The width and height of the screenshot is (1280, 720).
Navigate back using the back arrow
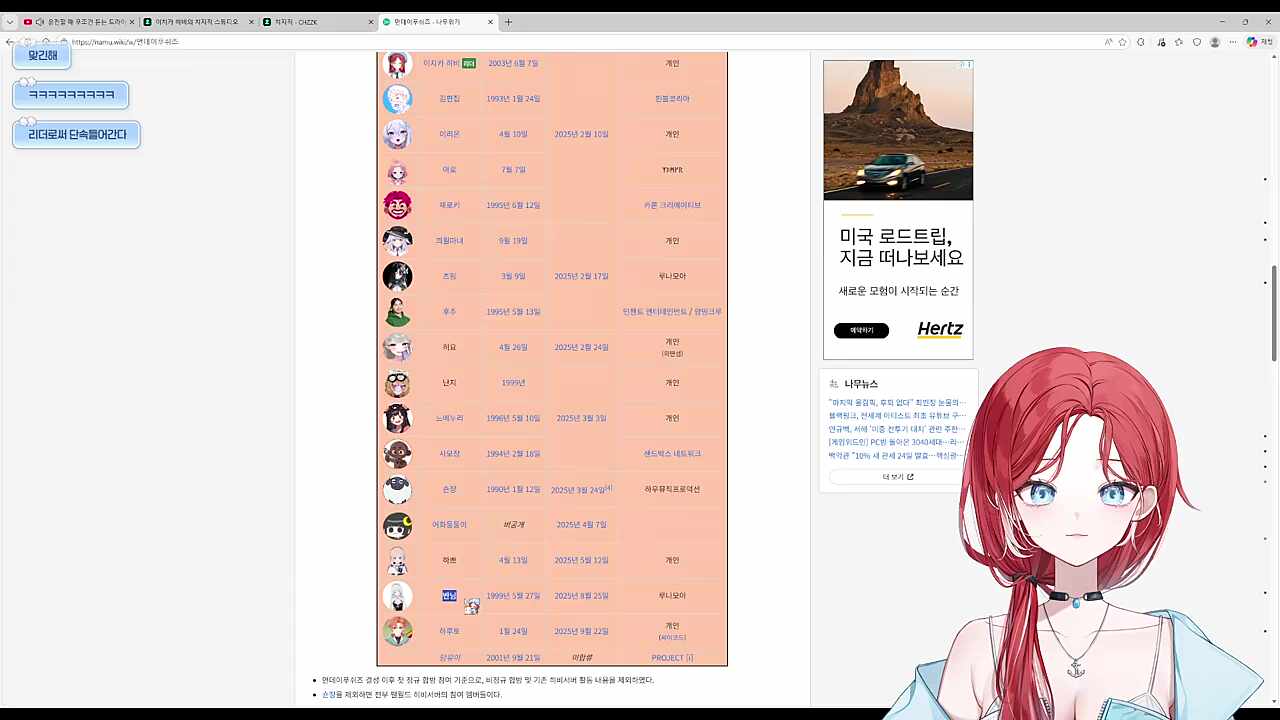point(11,41)
